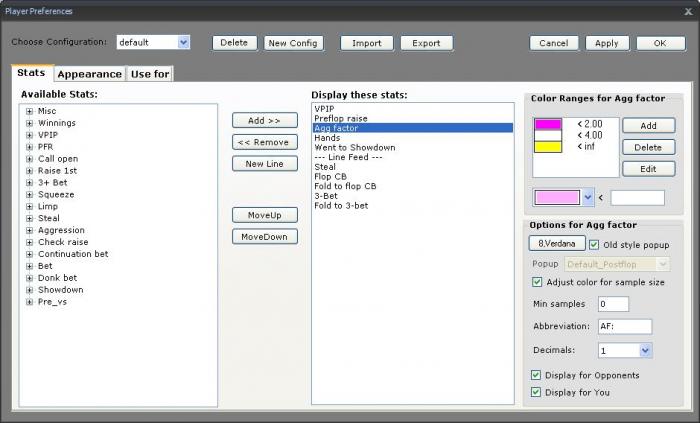Apply the preference changes
The height and width of the screenshot is (423, 700).
pyautogui.click(x=607, y=43)
